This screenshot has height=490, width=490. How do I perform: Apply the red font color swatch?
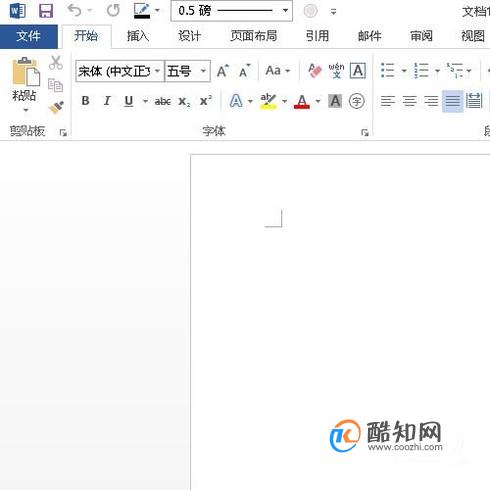[302, 101]
